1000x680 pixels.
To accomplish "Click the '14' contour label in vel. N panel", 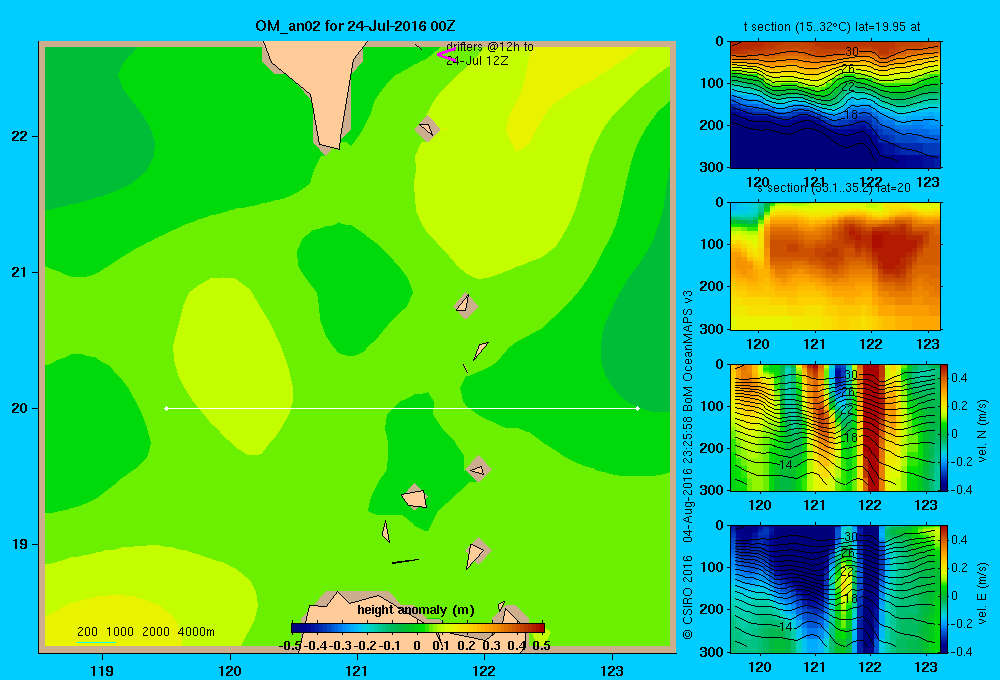I will click(x=785, y=464).
